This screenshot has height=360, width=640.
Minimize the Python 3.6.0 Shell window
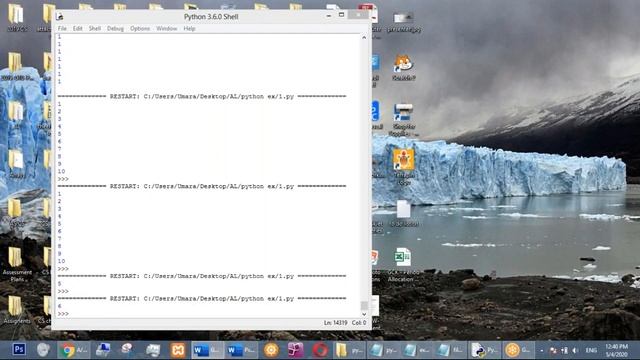pyautogui.click(x=329, y=16)
